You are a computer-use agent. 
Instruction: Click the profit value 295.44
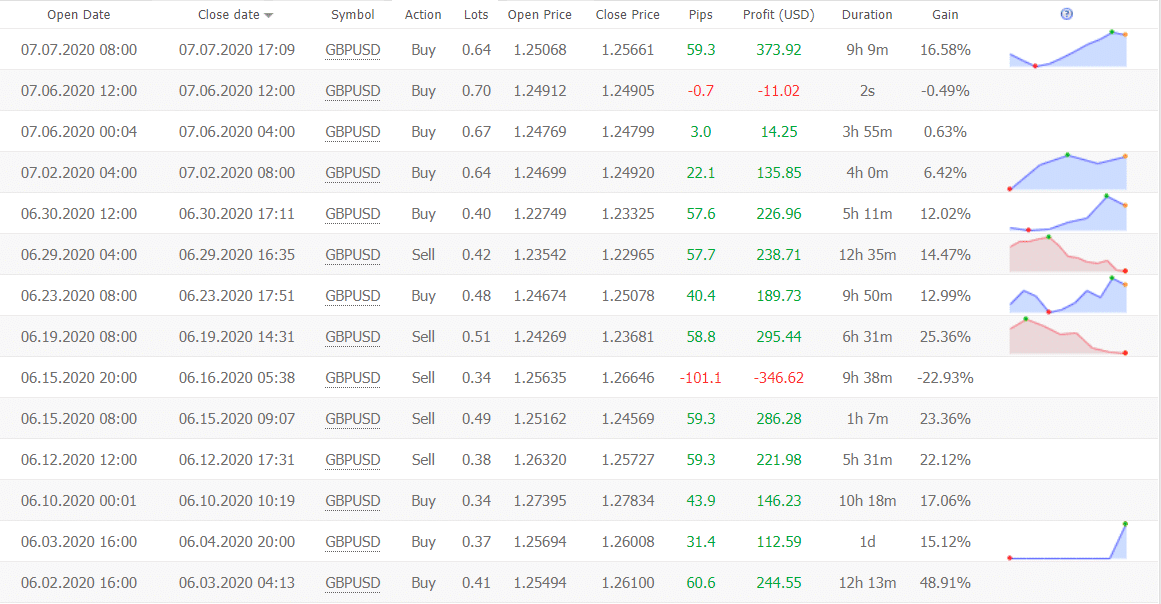coord(779,337)
